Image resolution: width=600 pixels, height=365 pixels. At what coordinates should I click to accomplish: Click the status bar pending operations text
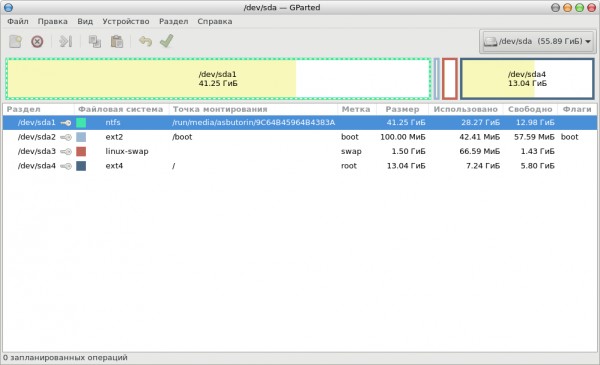point(65,358)
